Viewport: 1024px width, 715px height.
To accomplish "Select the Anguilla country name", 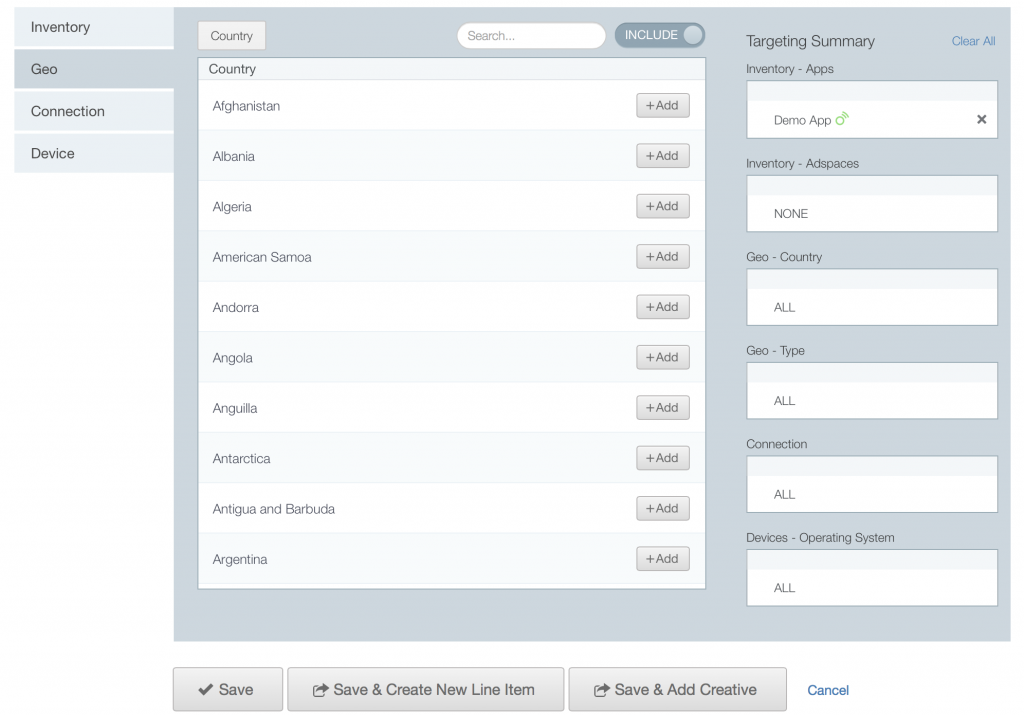I will pos(235,408).
